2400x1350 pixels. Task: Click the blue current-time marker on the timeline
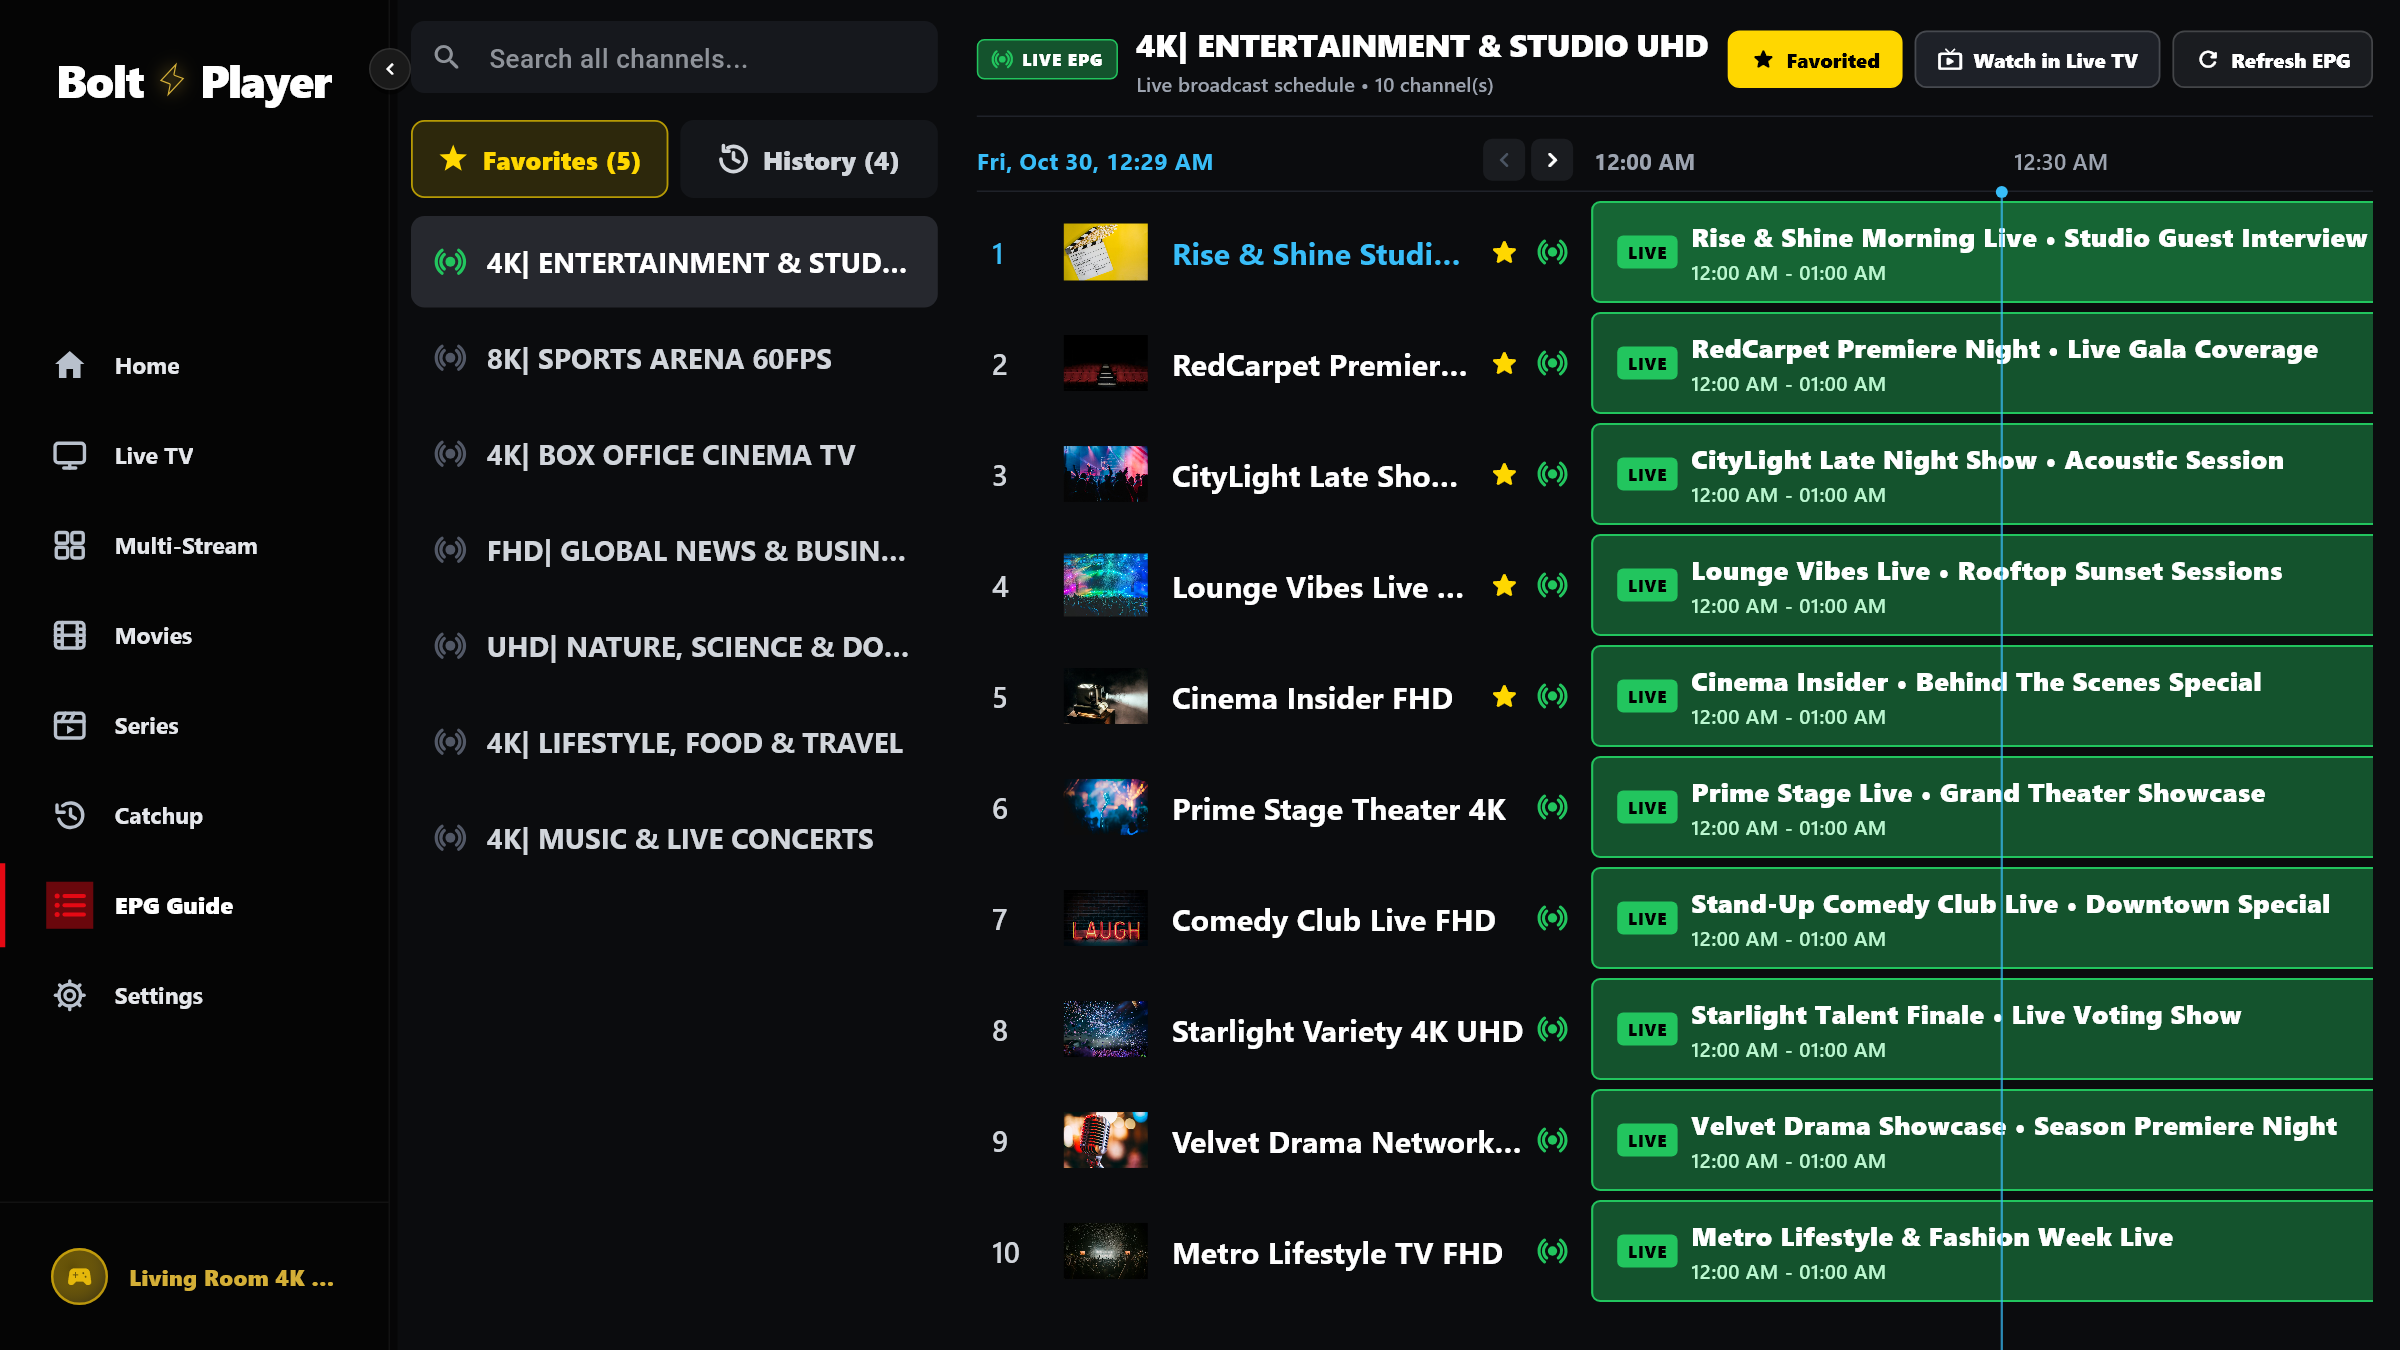pos(2001,192)
